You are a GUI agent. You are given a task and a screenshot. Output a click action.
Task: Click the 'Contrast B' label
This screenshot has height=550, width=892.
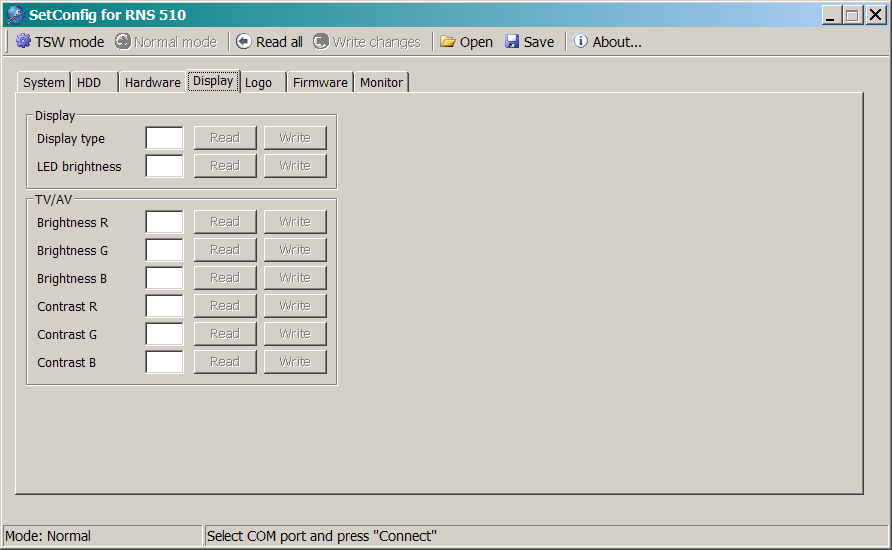click(67, 362)
